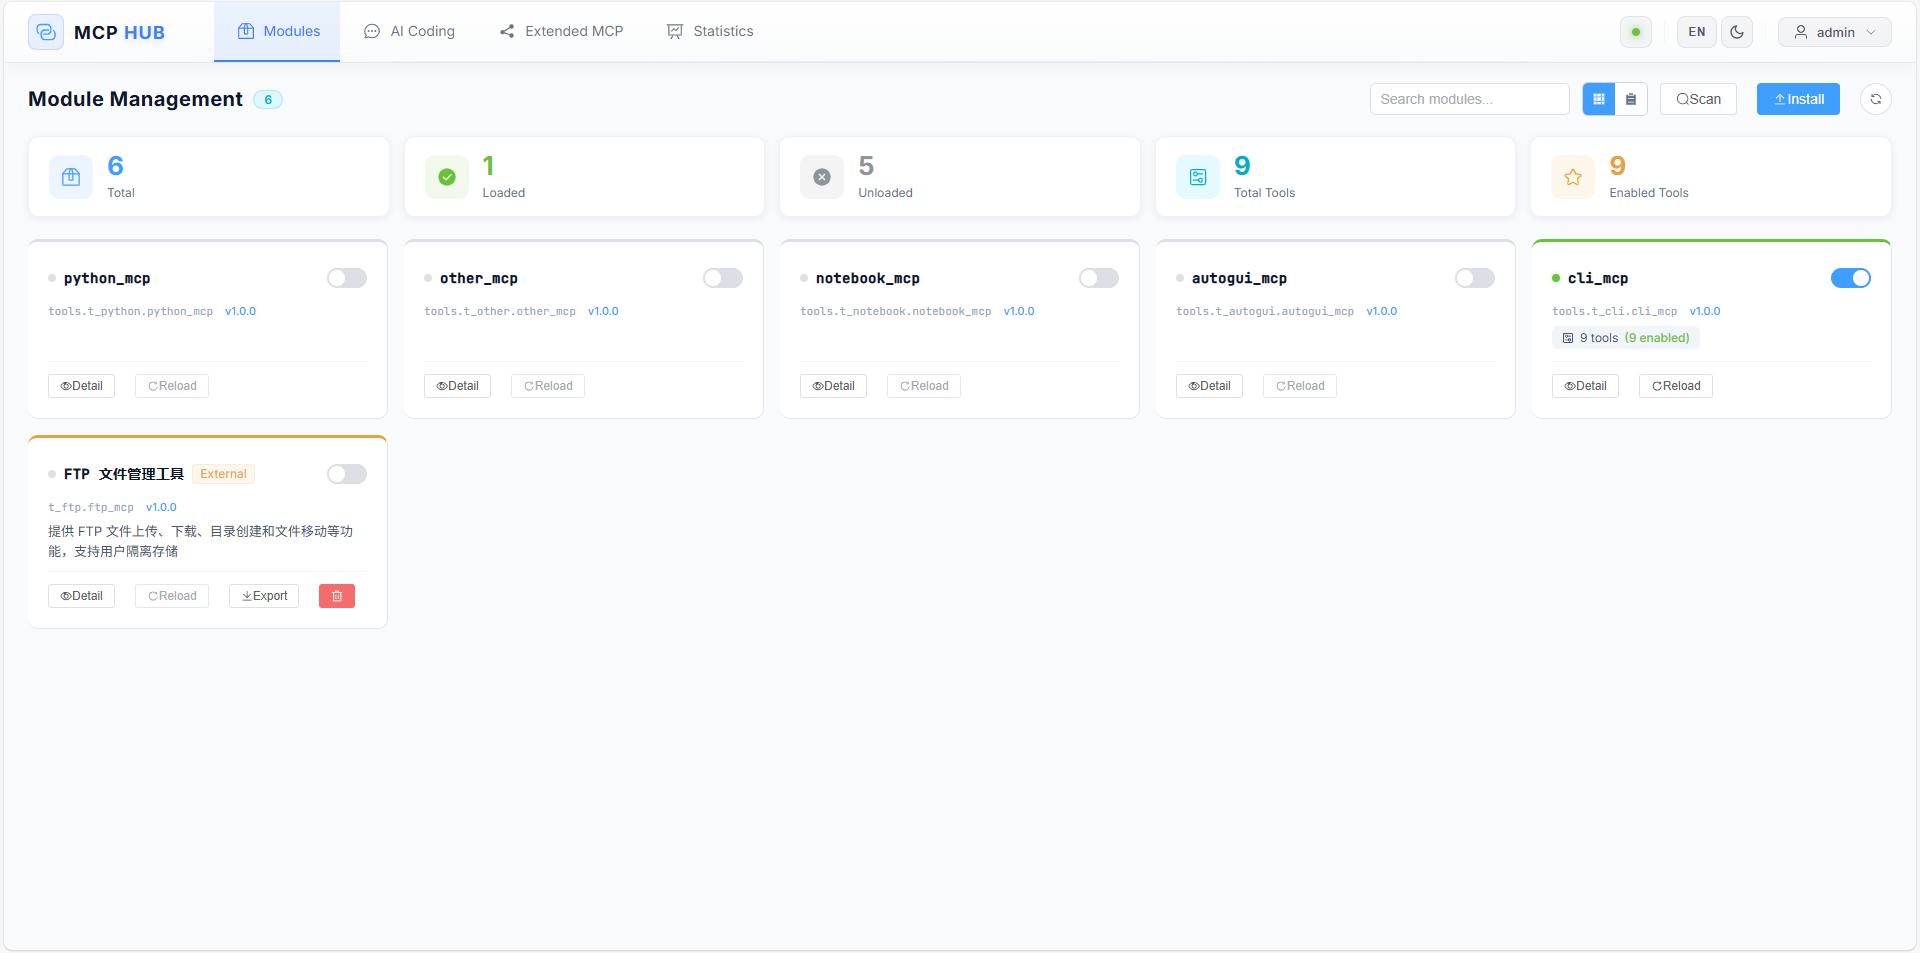Image resolution: width=1920 pixels, height=953 pixels.
Task: Expand the cli_mcp 9 tools badge
Action: [1625, 338]
